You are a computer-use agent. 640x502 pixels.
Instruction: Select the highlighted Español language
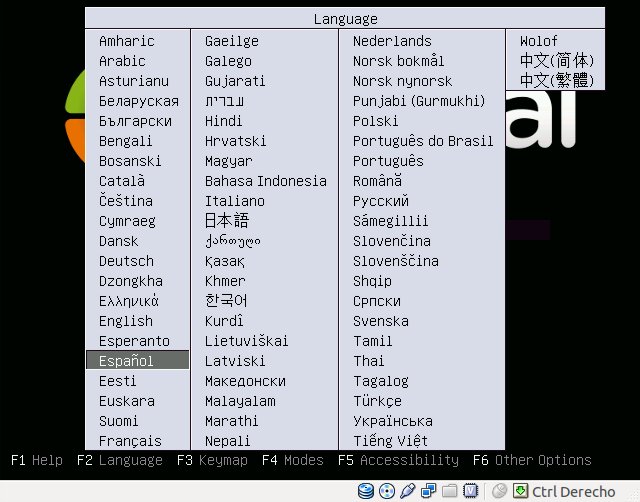[138, 360]
